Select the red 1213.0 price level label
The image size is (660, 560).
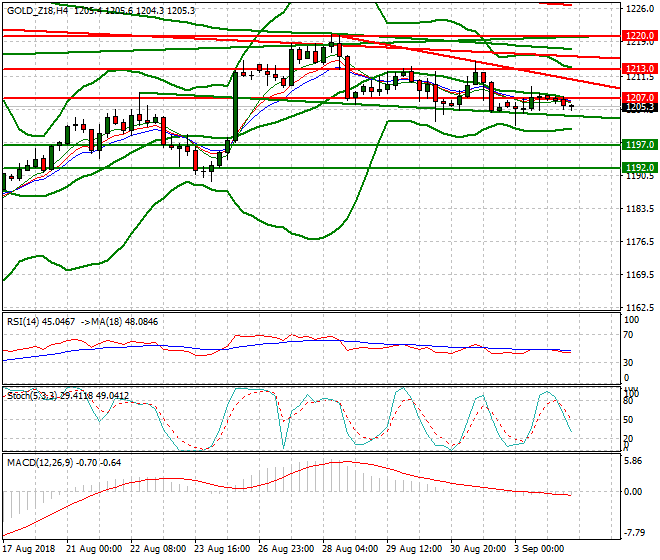click(639, 68)
